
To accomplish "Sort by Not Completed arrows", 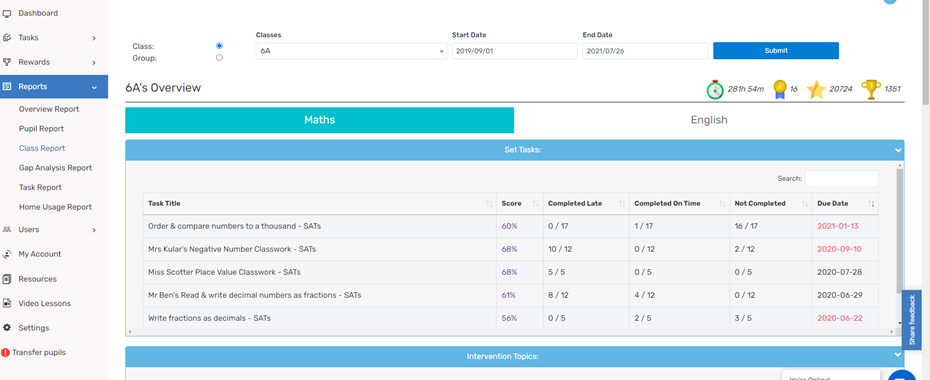I will (x=805, y=203).
